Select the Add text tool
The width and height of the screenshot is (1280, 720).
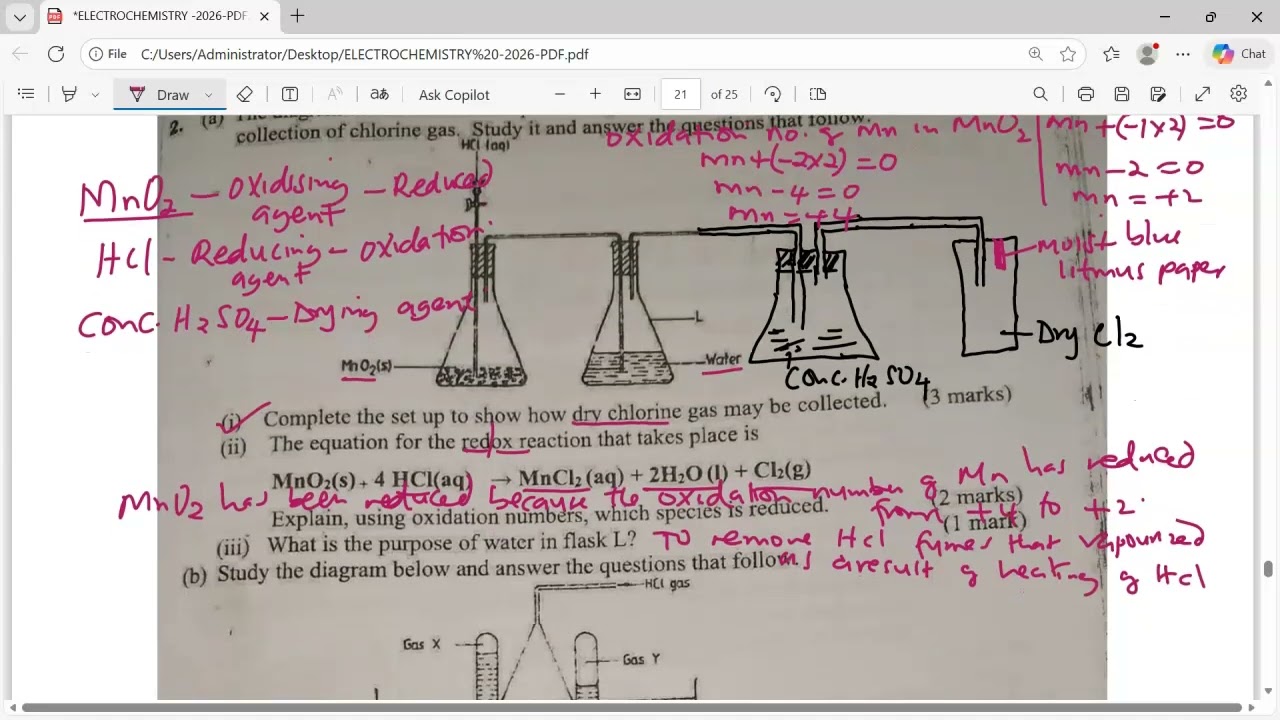coord(290,94)
